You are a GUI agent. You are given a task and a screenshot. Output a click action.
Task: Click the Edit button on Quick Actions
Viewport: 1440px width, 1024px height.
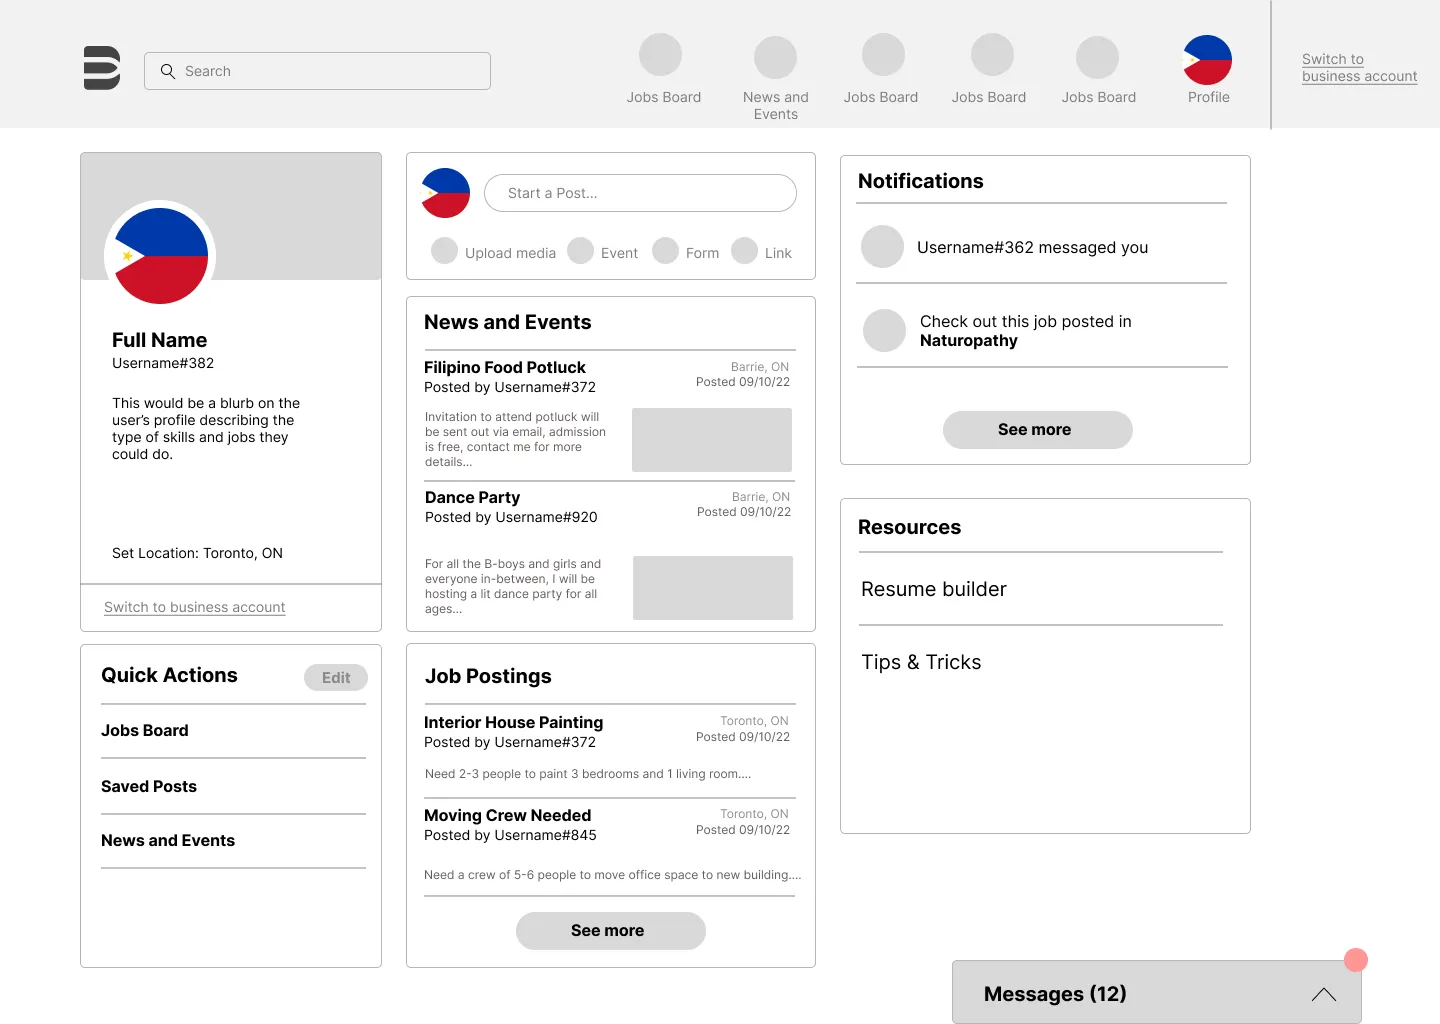[x=335, y=677]
